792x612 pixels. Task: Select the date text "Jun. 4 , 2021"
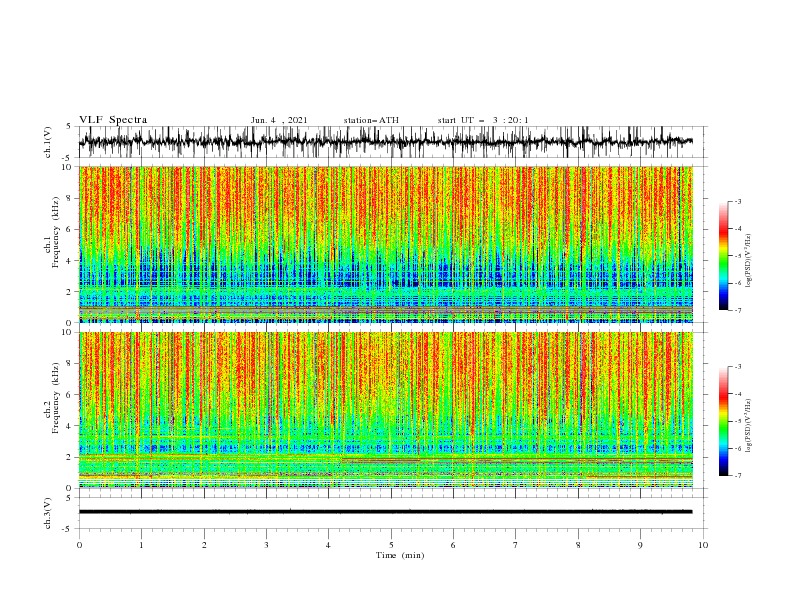pos(279,120)
